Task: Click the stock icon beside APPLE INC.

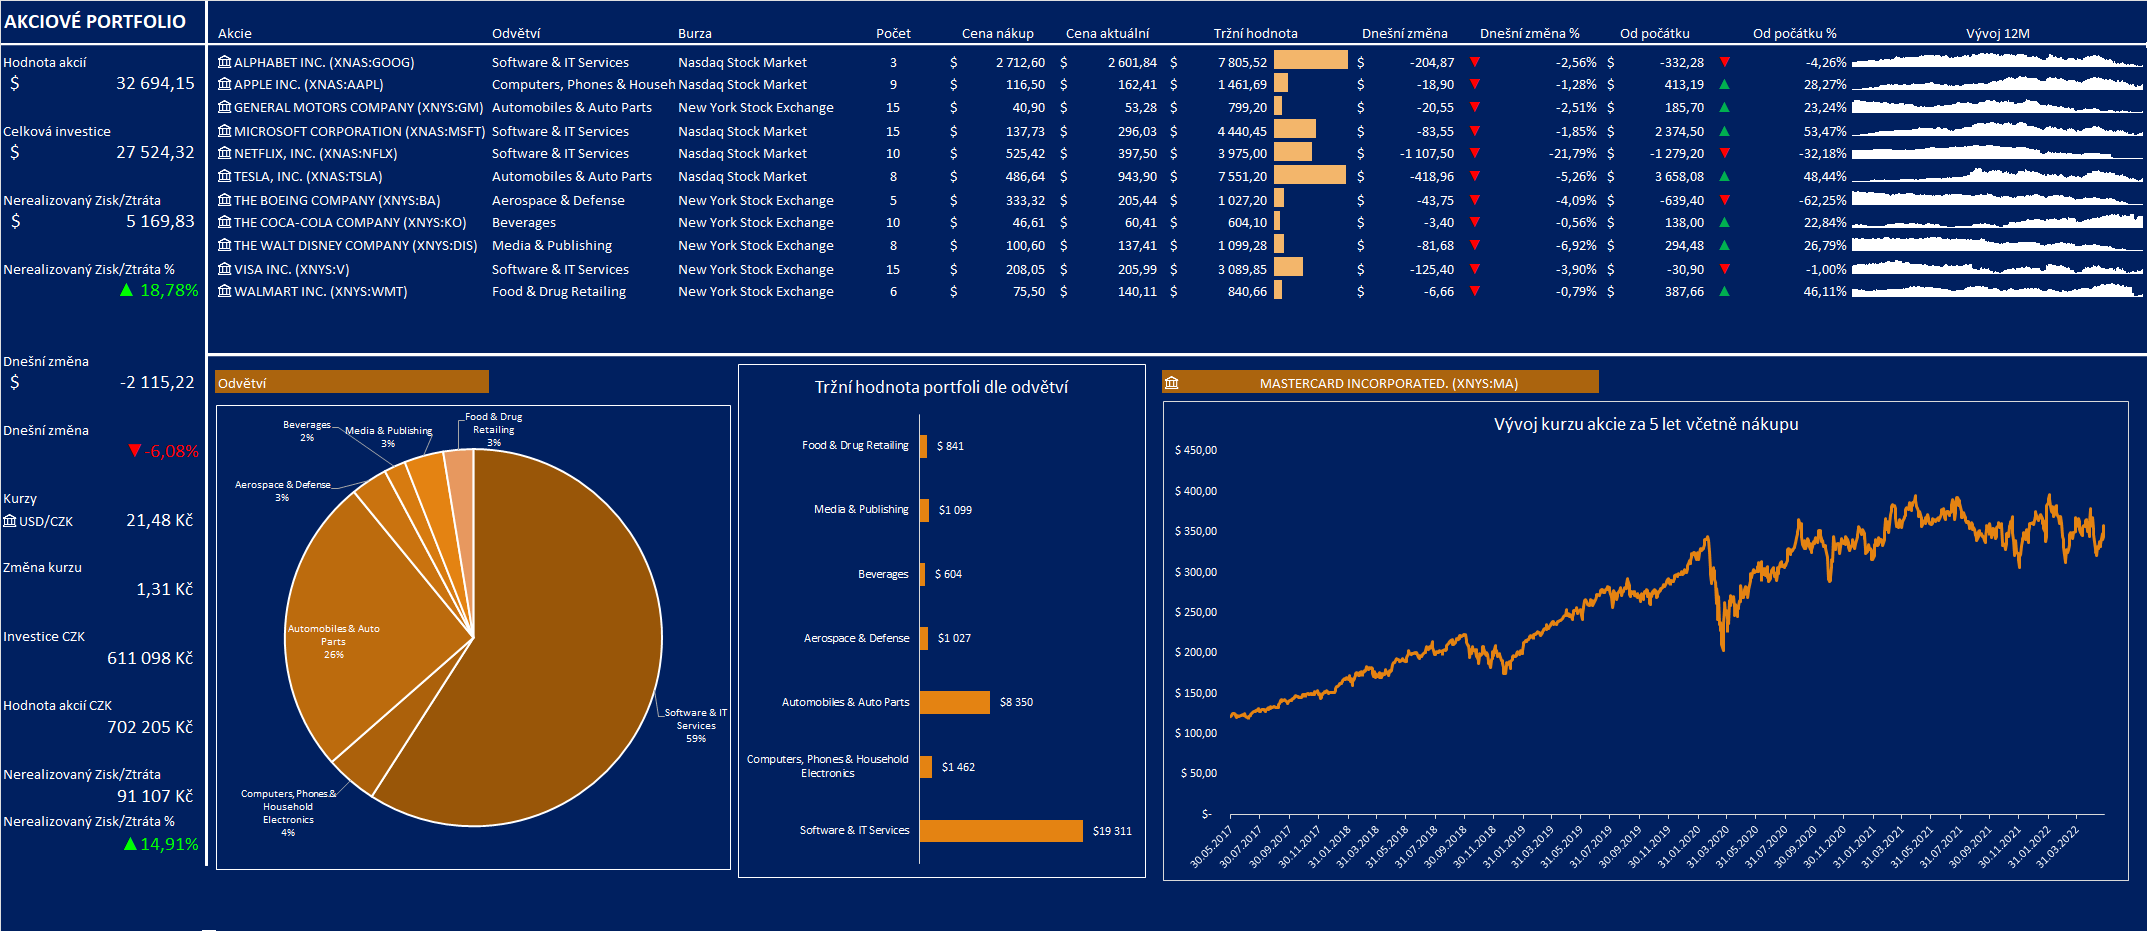Action: click(x=225, y=84)
